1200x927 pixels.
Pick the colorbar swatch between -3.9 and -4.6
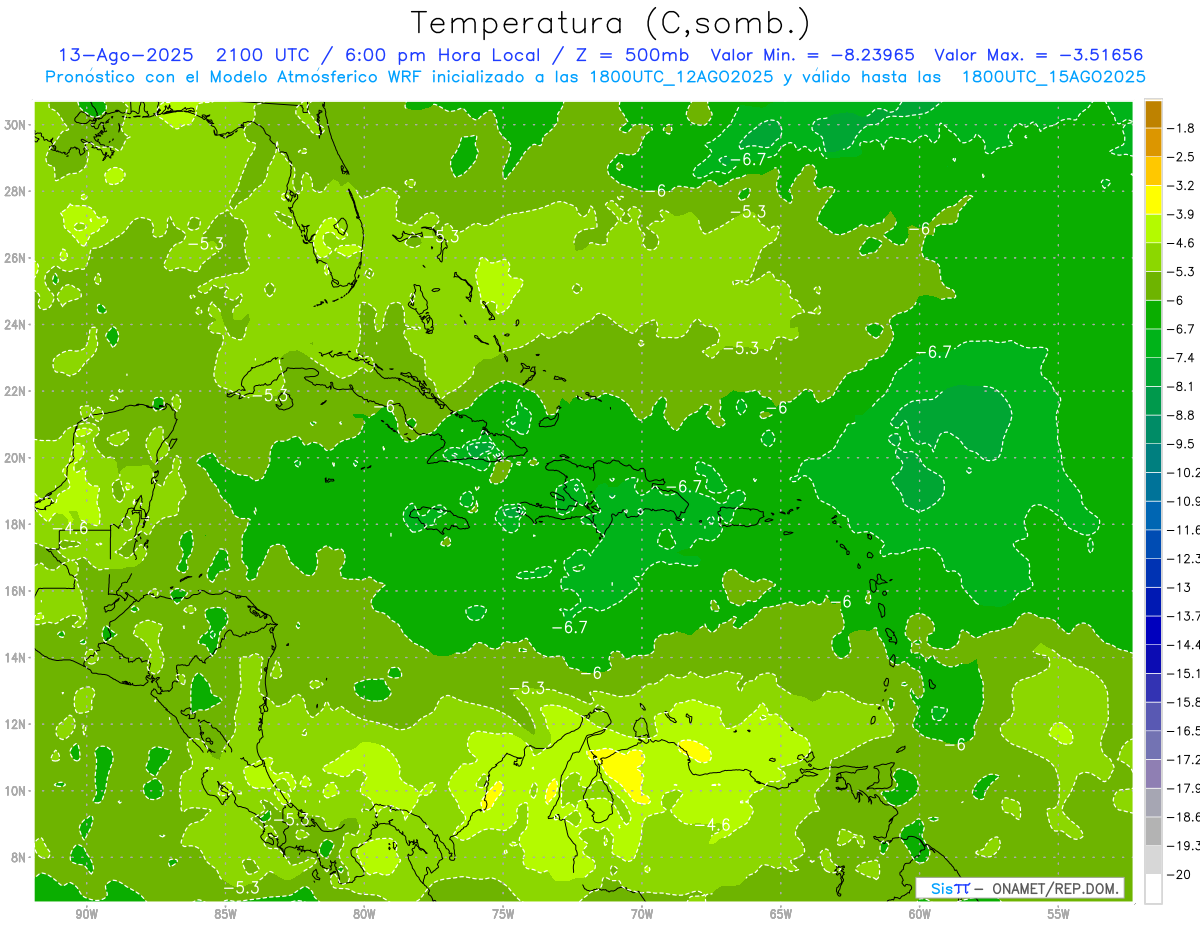[1154, 228]
